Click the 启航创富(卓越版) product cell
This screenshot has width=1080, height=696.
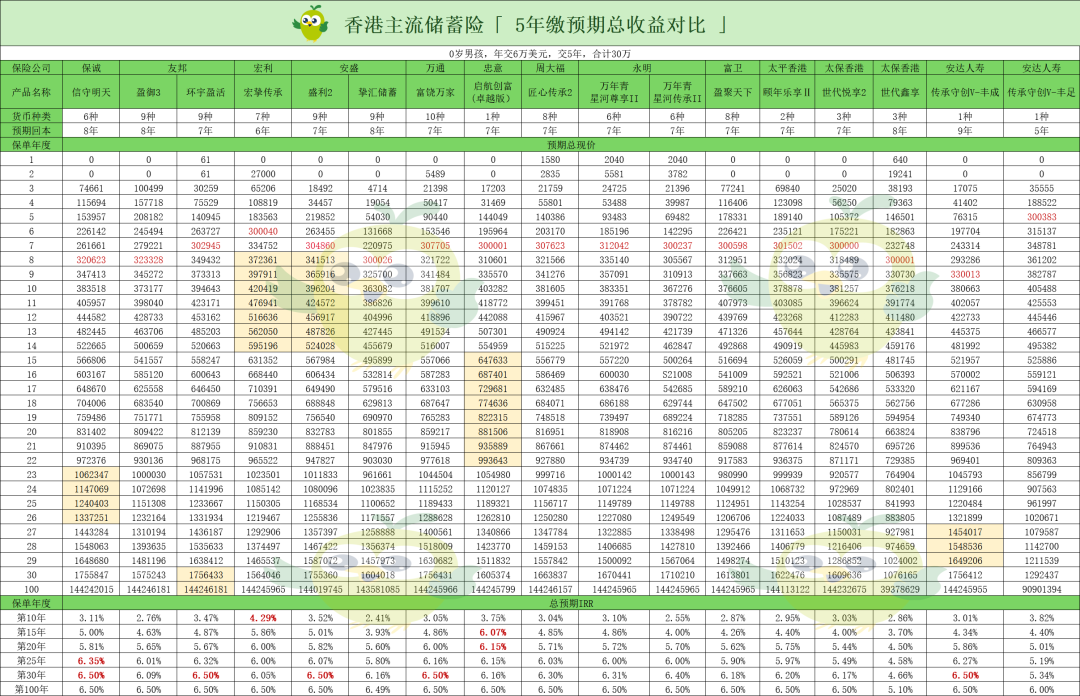[492, 91]
